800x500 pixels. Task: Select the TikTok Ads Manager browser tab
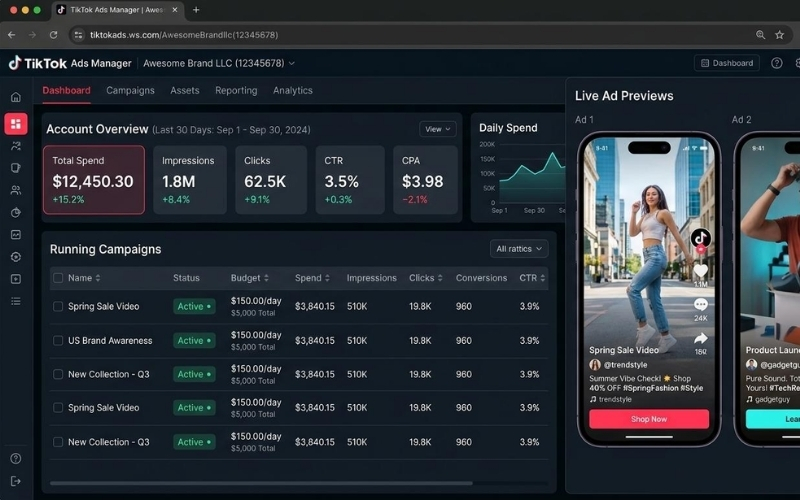[117, 10]
